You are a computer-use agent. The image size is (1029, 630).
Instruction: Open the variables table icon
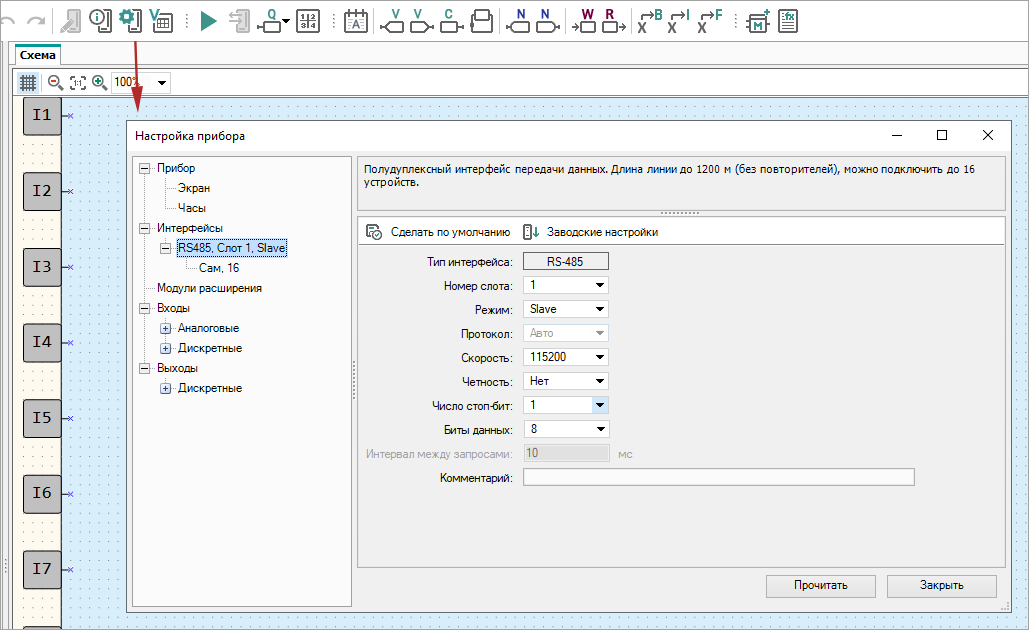pyautogui.click(x=160, y=19)
